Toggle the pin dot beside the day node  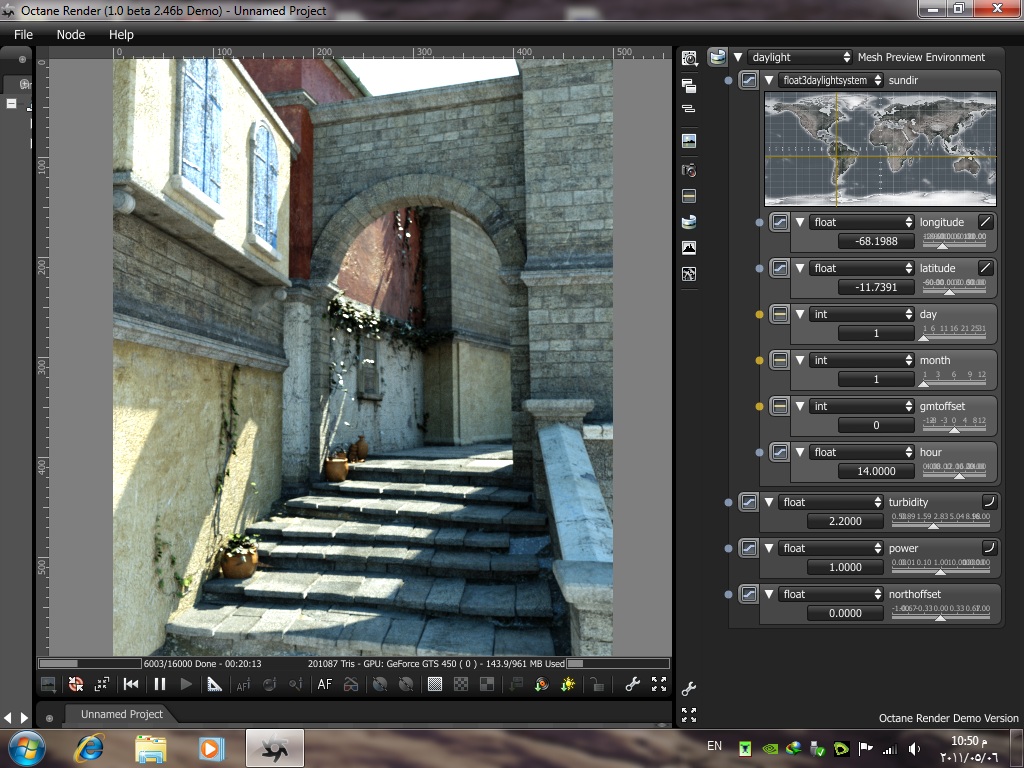pos(759,314)
